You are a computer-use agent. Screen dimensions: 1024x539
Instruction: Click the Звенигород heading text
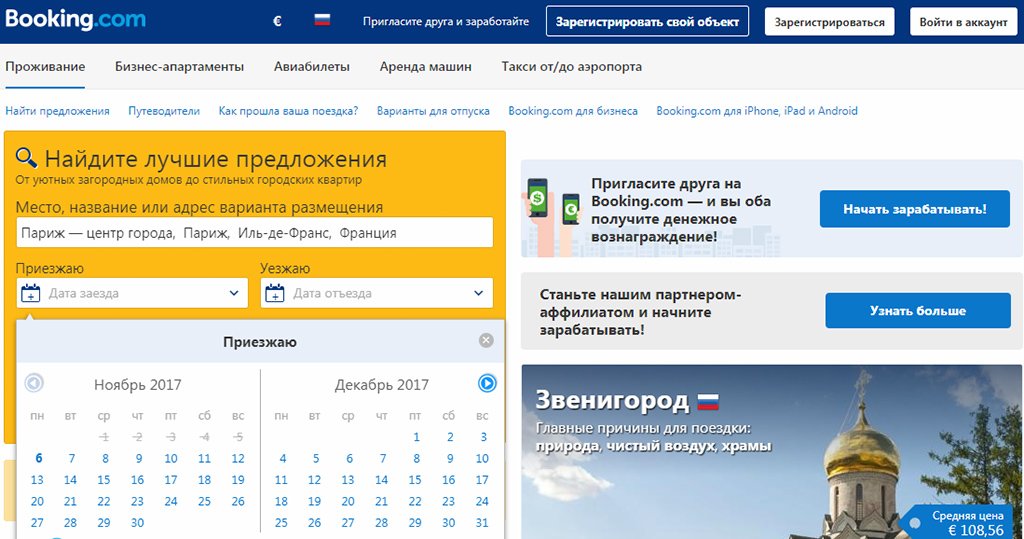pos(612,400)
